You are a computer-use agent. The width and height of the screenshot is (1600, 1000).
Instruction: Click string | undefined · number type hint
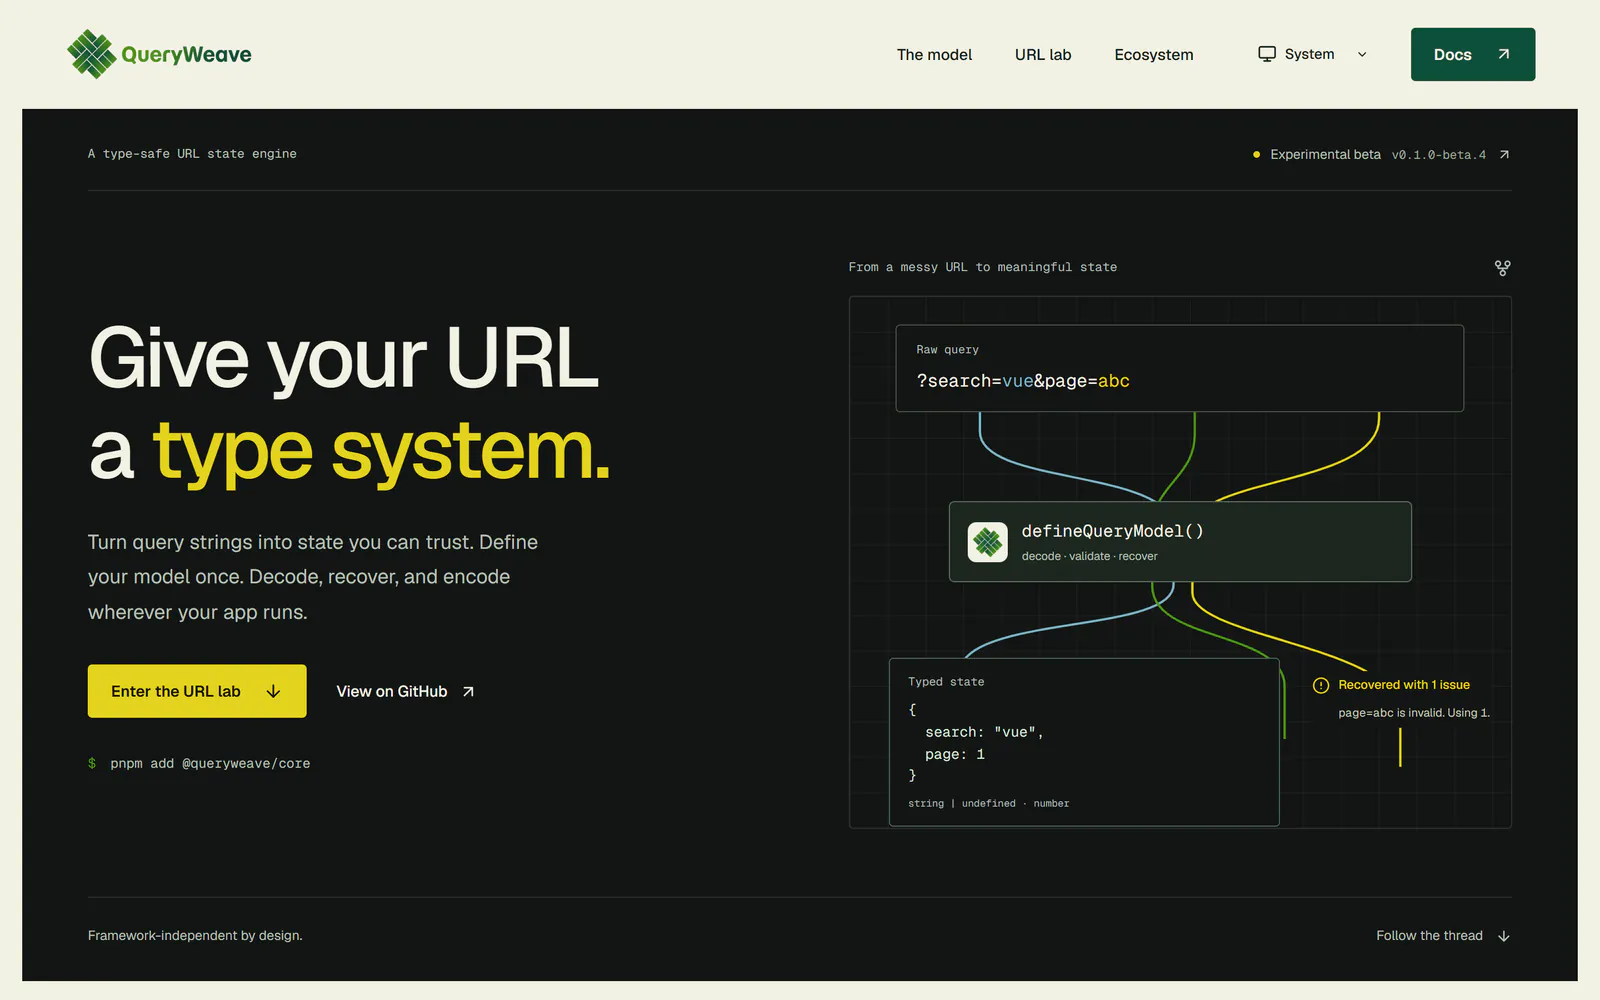[988, 804]
